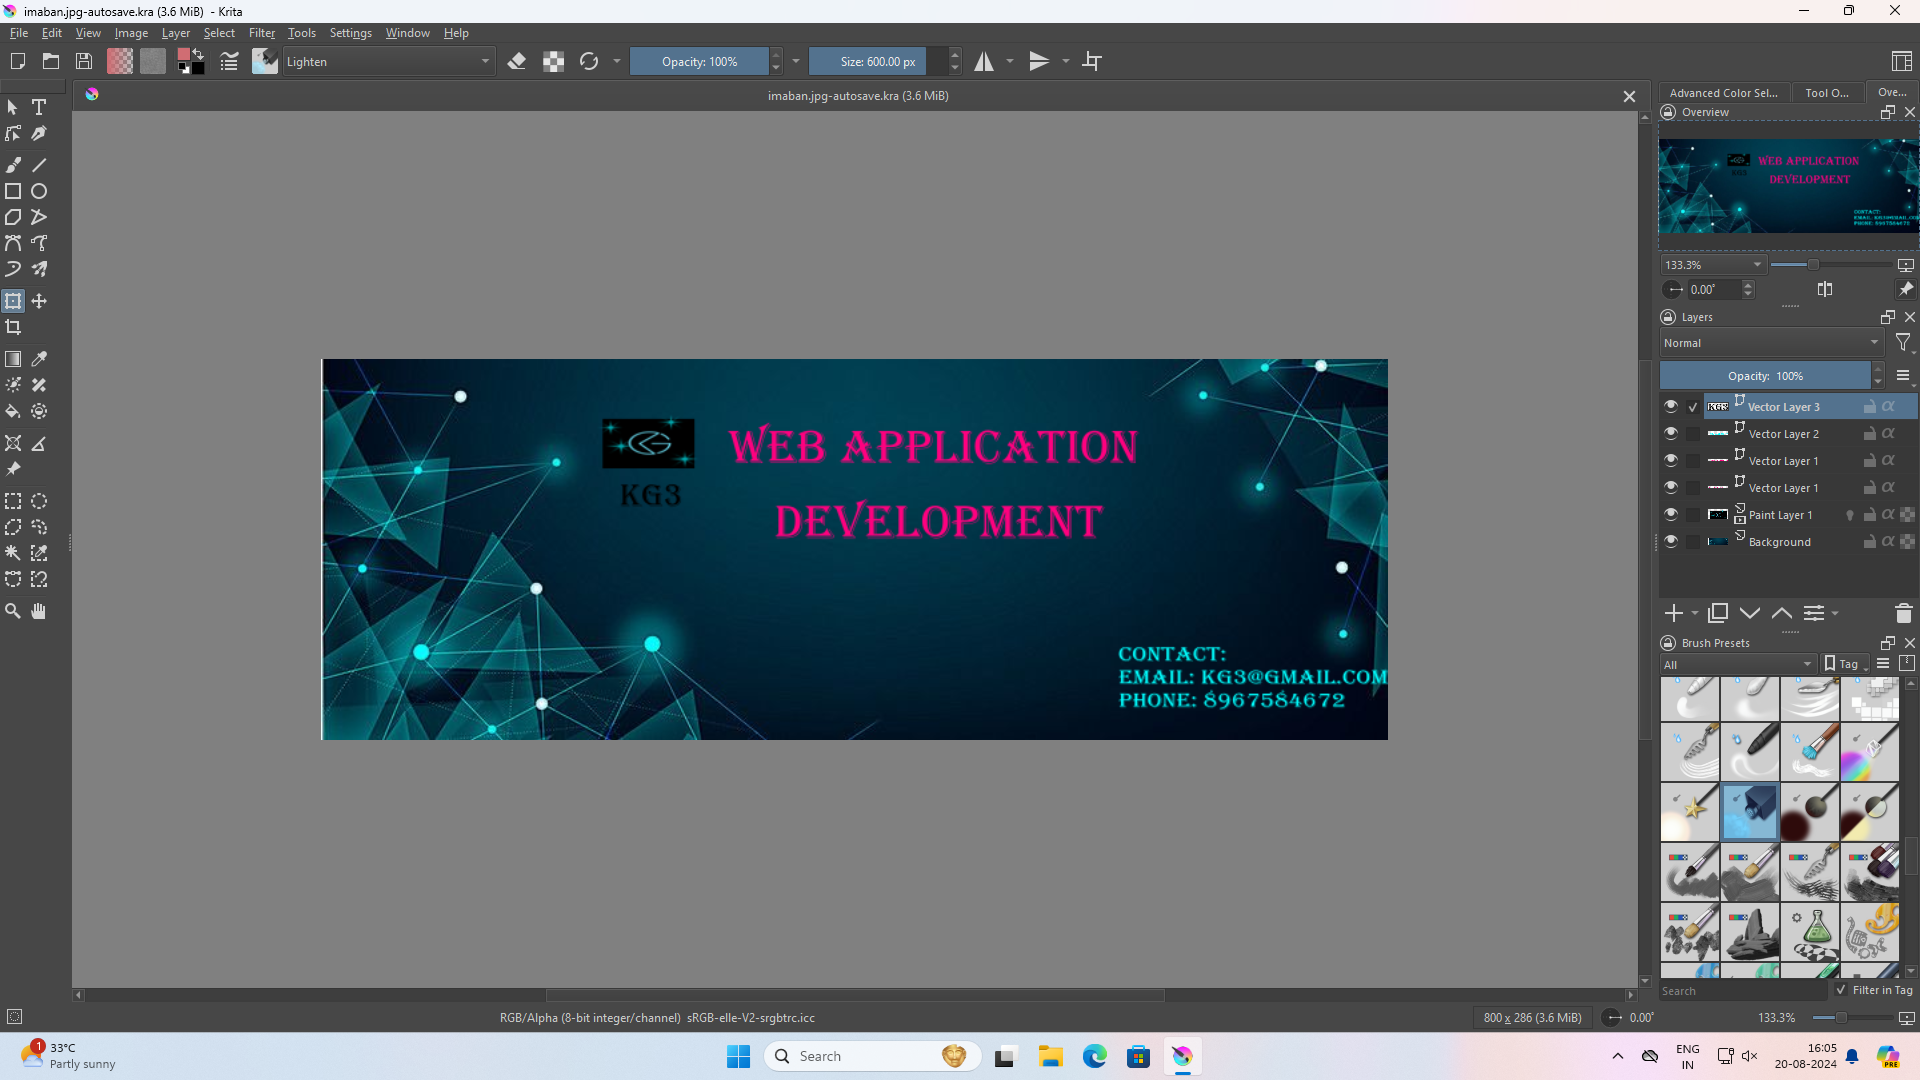Open the Delete Layer trash icon

click(1903, 613)
